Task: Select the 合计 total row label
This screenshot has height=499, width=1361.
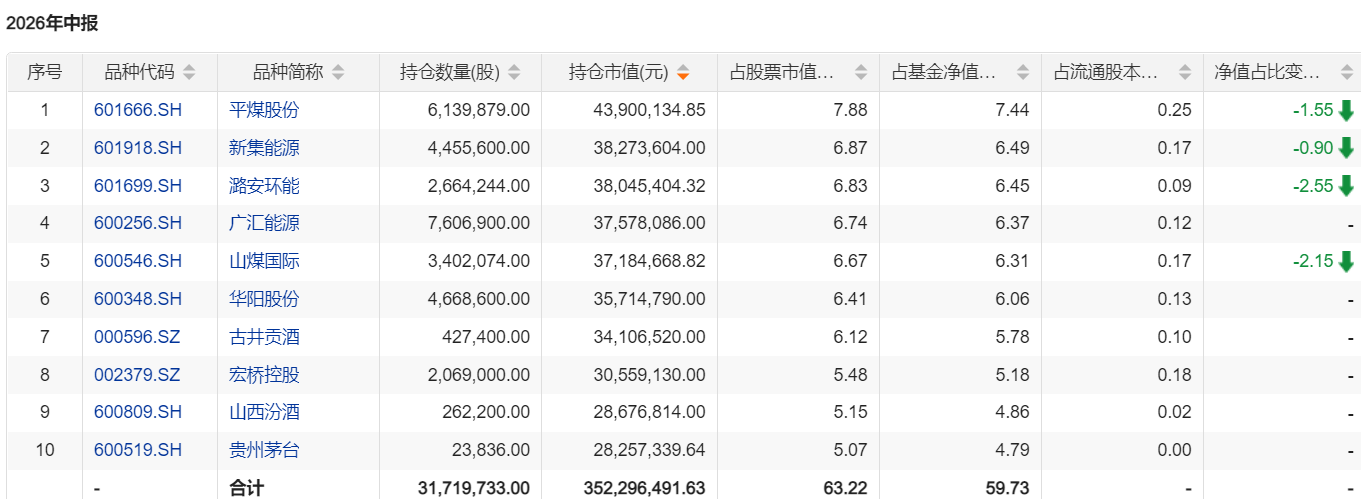Action: click(x=246, y=488)
